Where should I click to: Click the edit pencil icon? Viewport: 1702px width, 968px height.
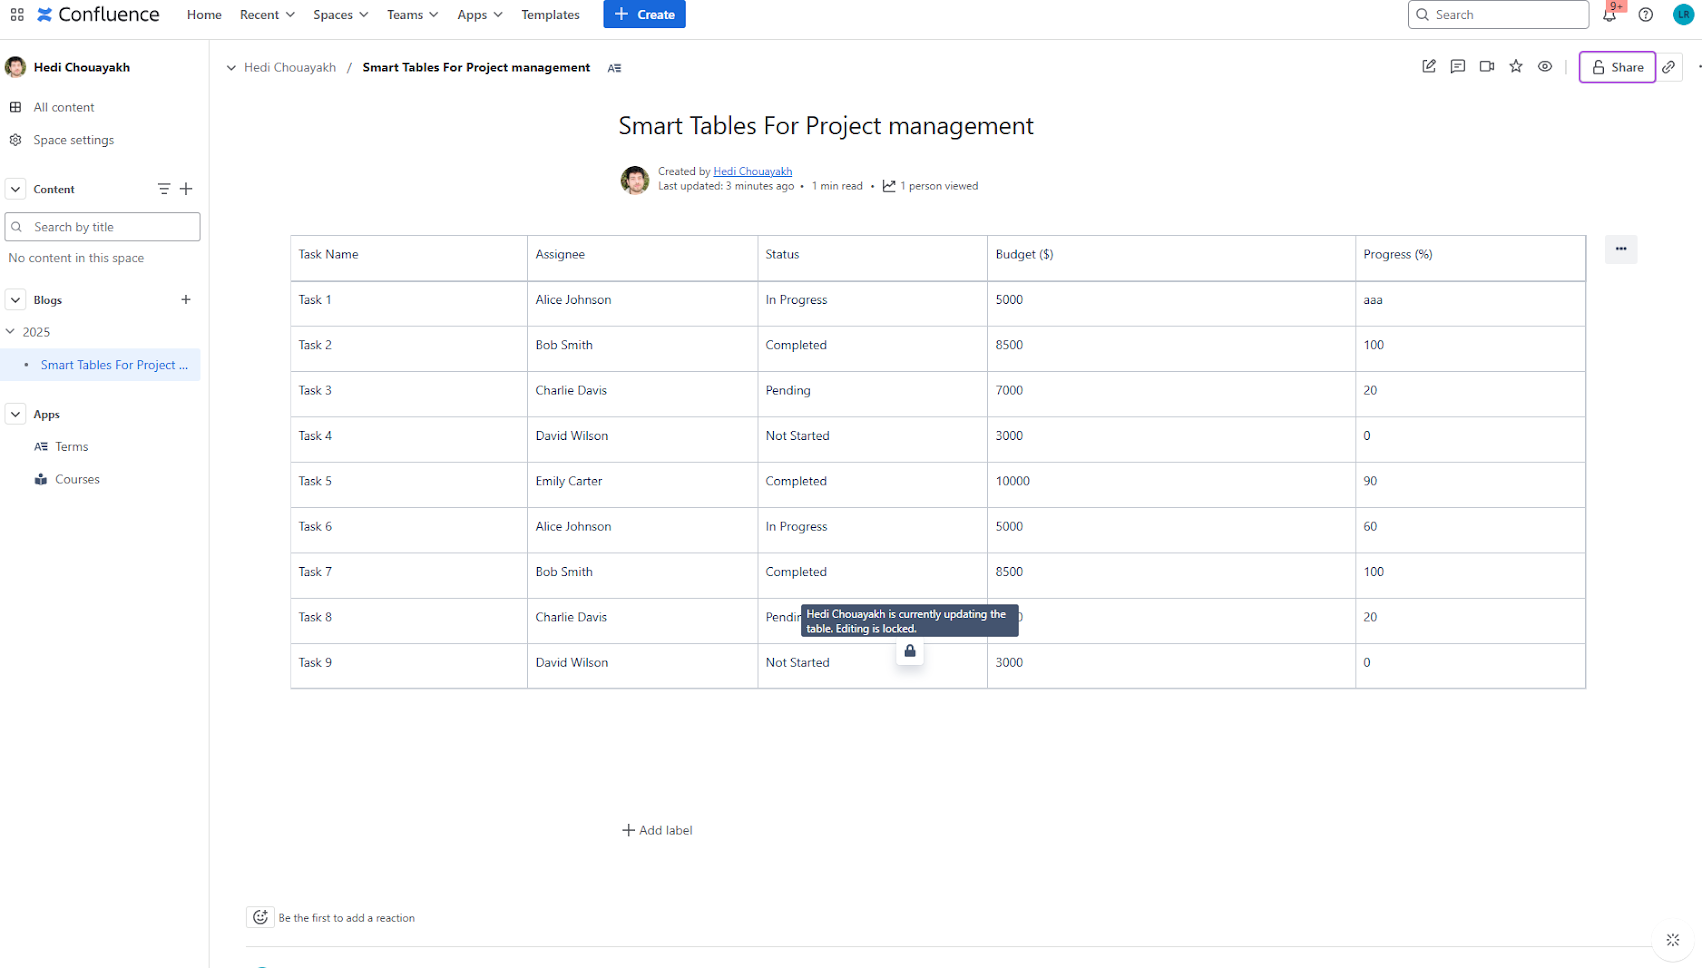coord(1428,67)
